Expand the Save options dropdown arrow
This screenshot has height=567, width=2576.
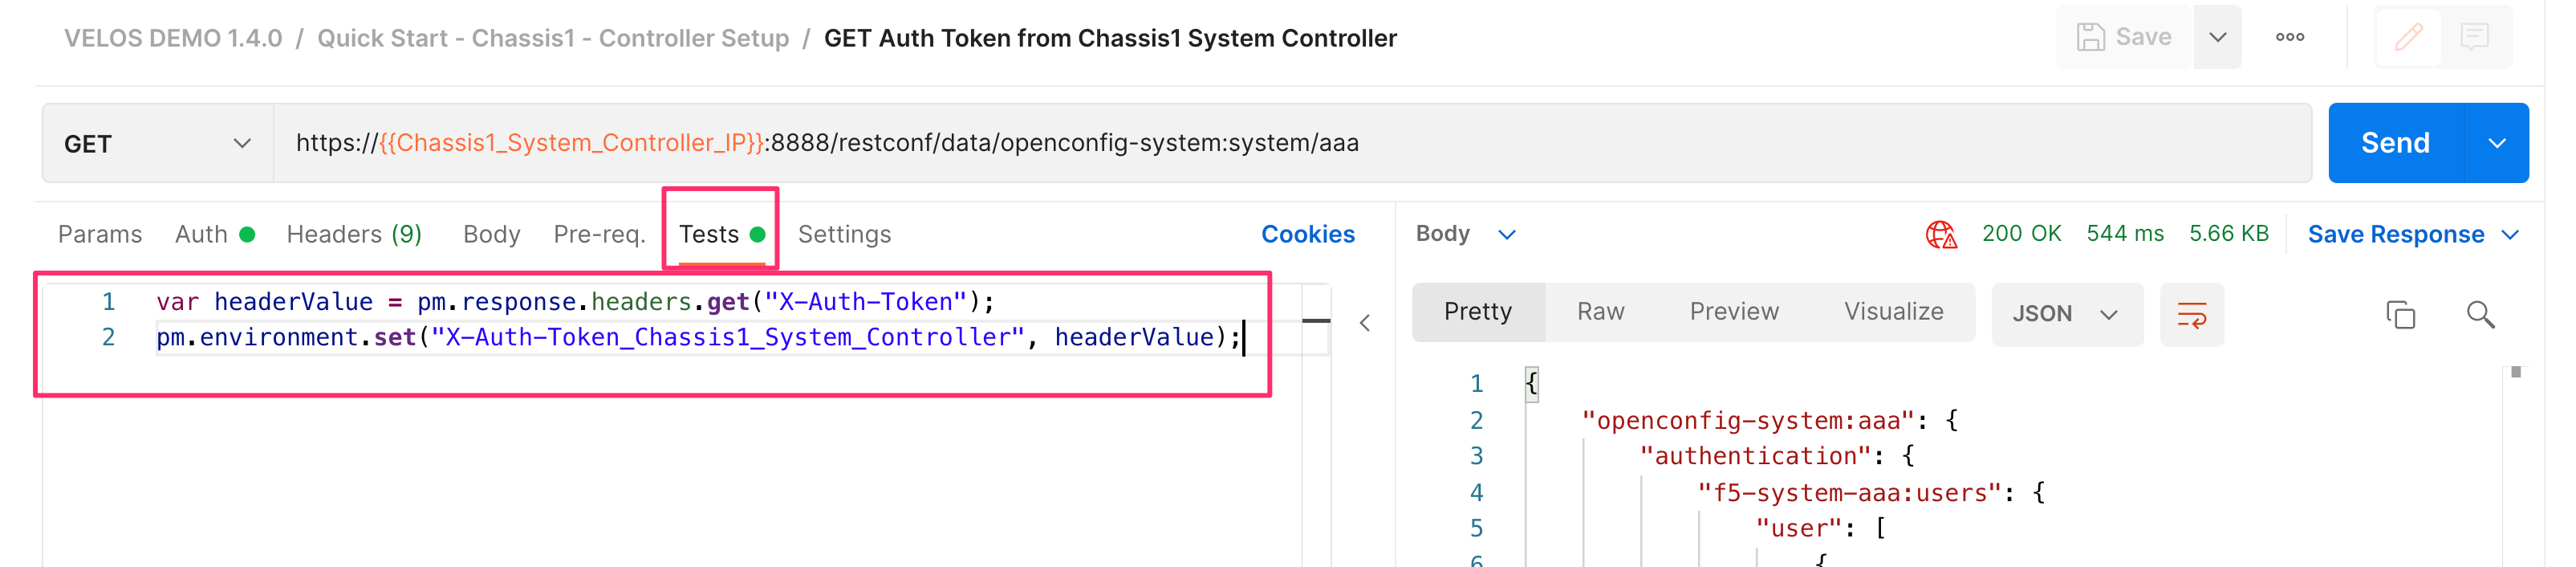coord(2217,37)
